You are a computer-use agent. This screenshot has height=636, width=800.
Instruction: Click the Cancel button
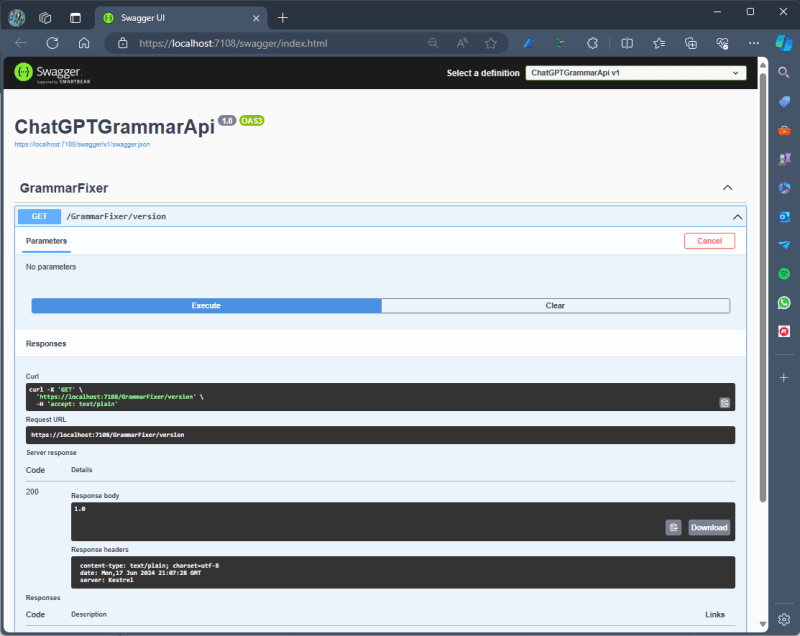coord(709,241)
